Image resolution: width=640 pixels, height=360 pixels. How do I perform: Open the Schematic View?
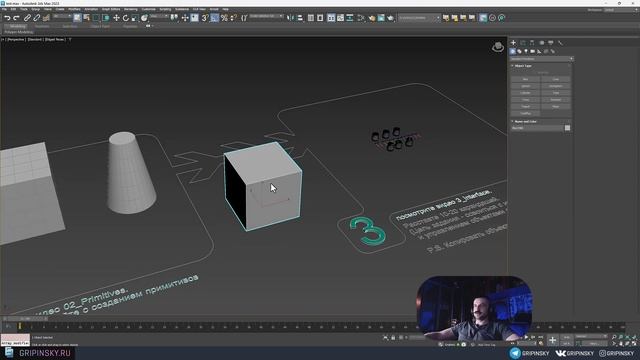click(x=350, y=18)
